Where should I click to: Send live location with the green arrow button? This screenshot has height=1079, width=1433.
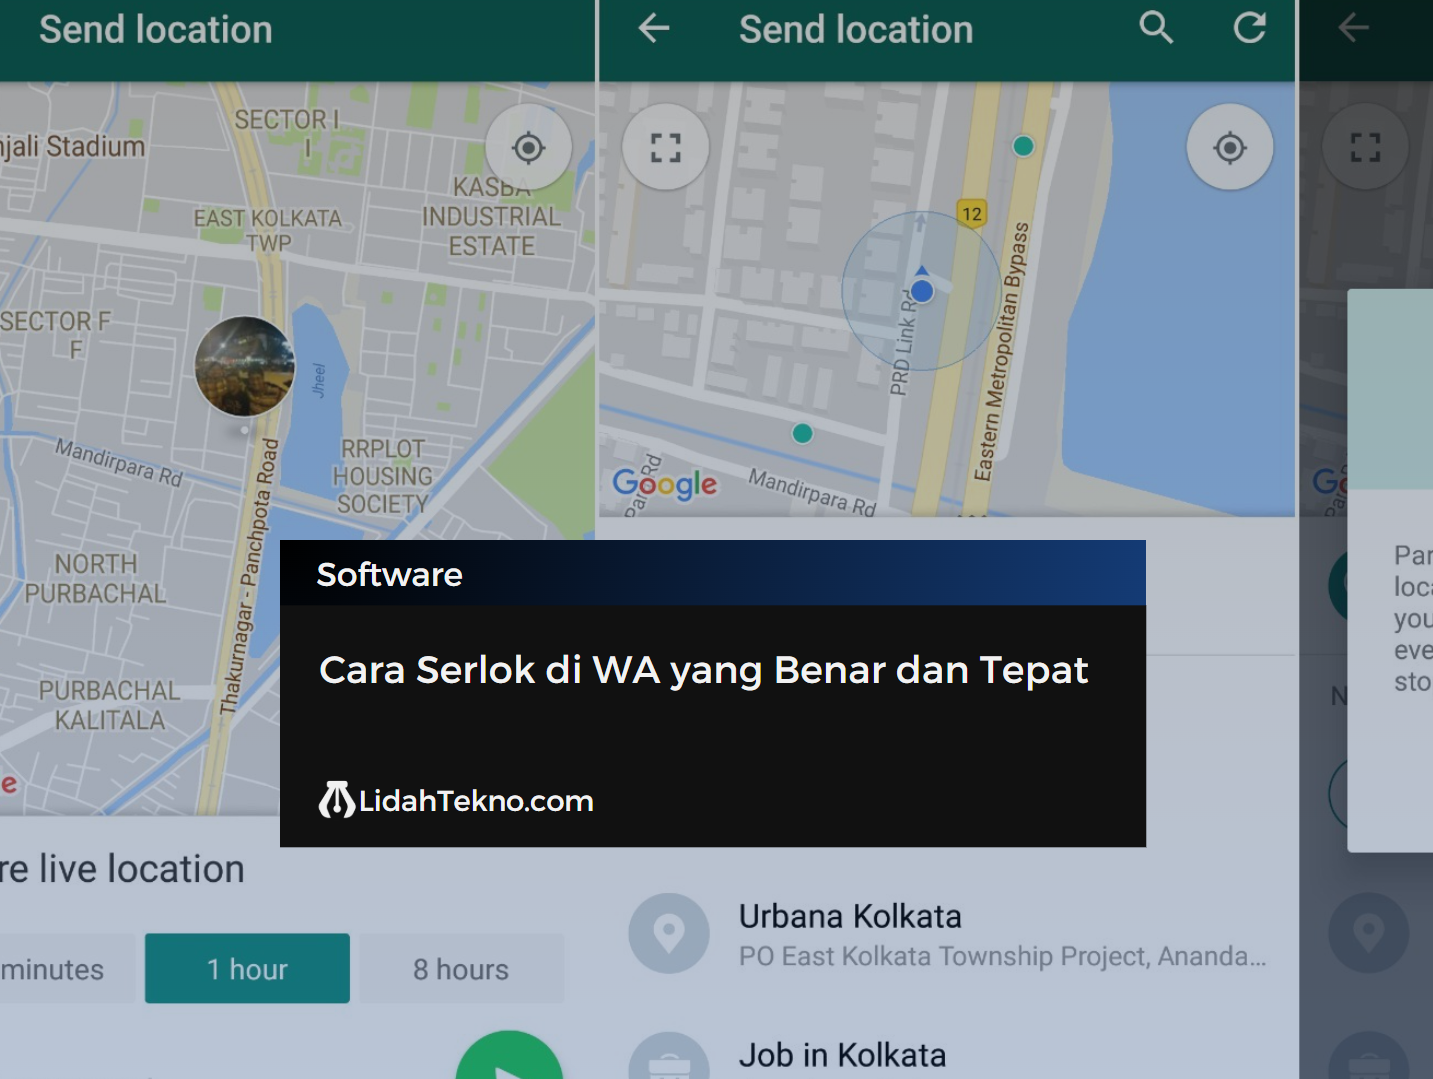point(509,1056)
